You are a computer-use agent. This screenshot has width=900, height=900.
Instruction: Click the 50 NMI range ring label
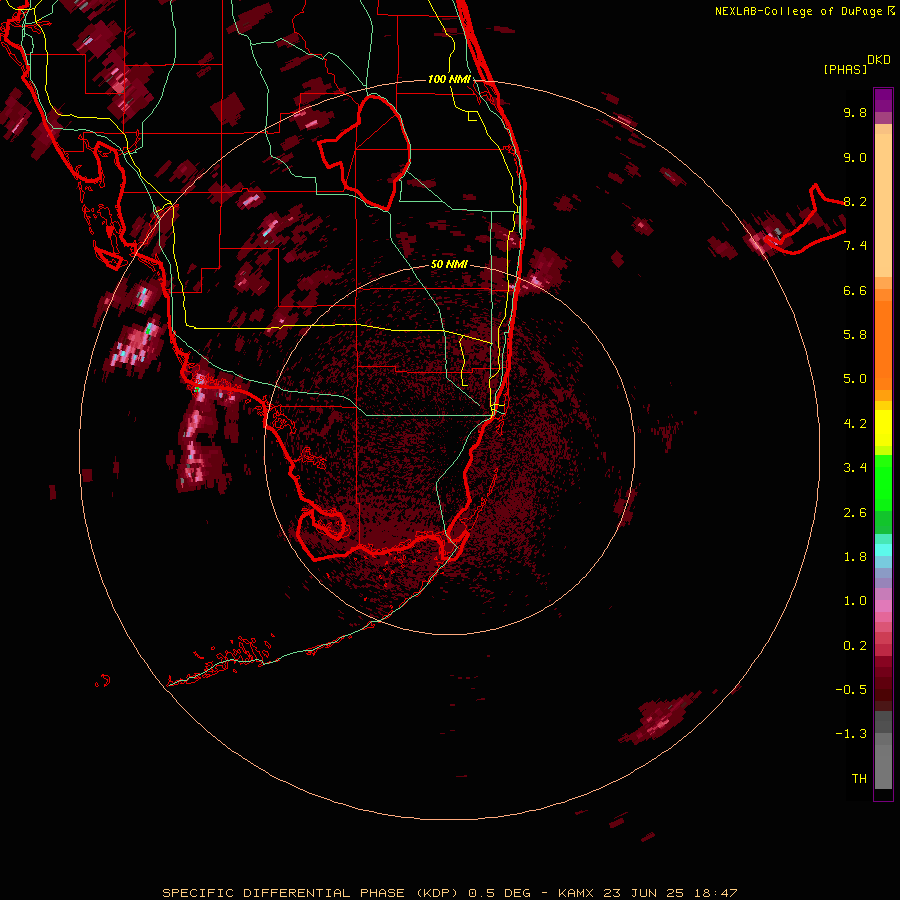(x=449, y=264)
